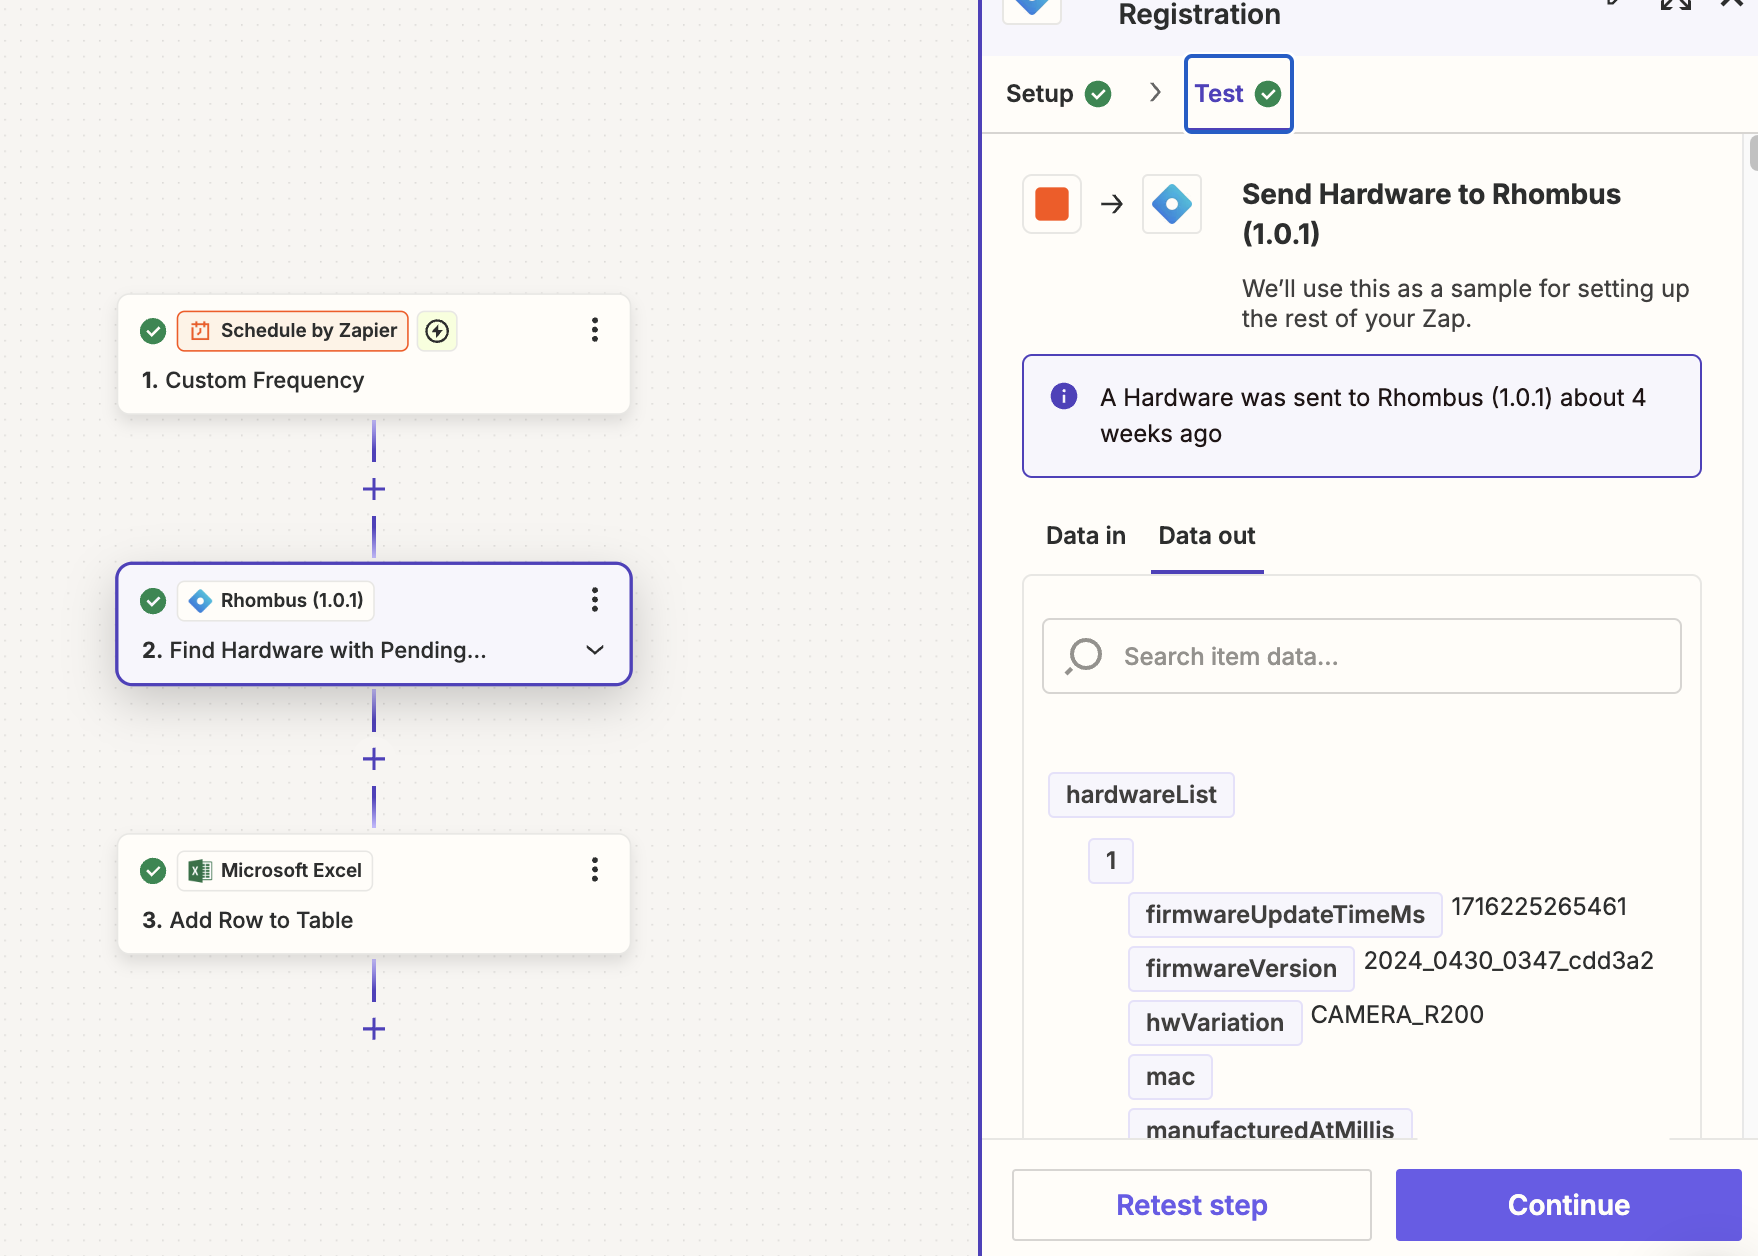Open the Microsoft Excel step three-dot menu

tap(595, 870)
